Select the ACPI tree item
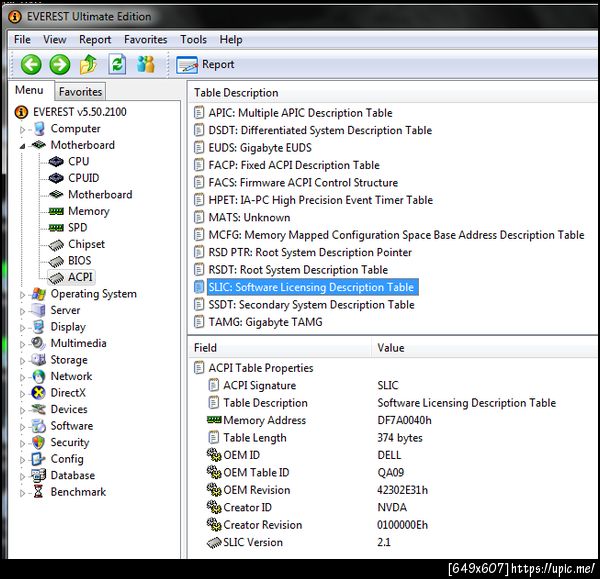The width and height of the screenshot is (600, 579). coord(71,277)
